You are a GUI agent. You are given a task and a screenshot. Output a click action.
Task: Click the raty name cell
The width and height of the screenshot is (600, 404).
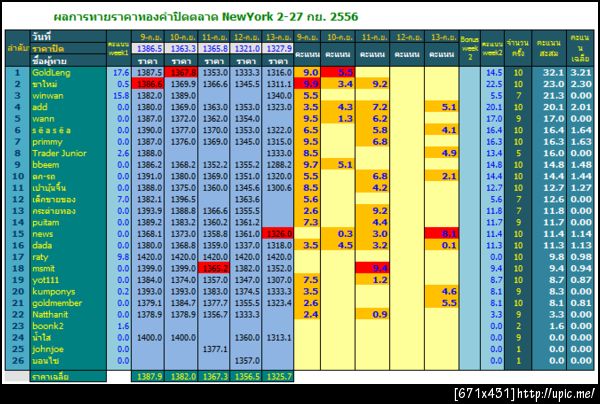pyautogui.click(x=68, y=257)
